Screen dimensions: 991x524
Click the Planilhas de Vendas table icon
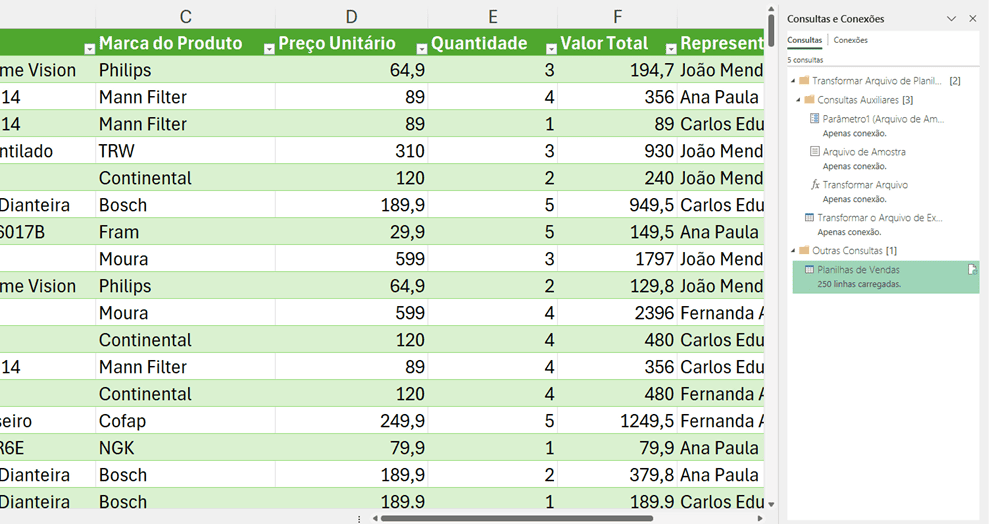(x=809, y=270)
